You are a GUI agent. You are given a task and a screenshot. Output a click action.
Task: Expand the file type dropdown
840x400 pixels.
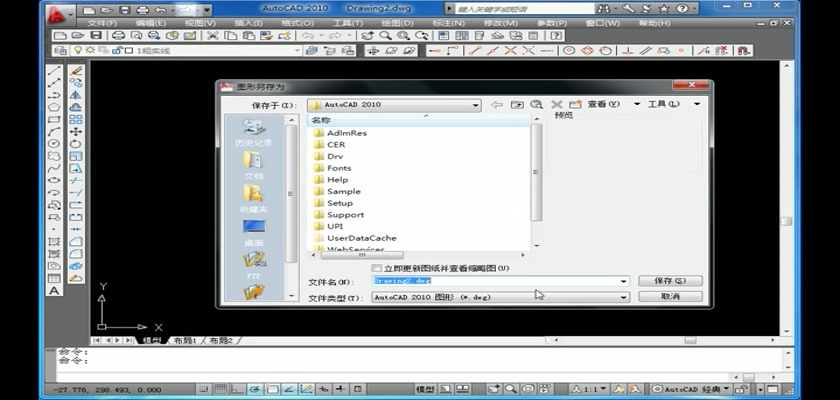624,297
